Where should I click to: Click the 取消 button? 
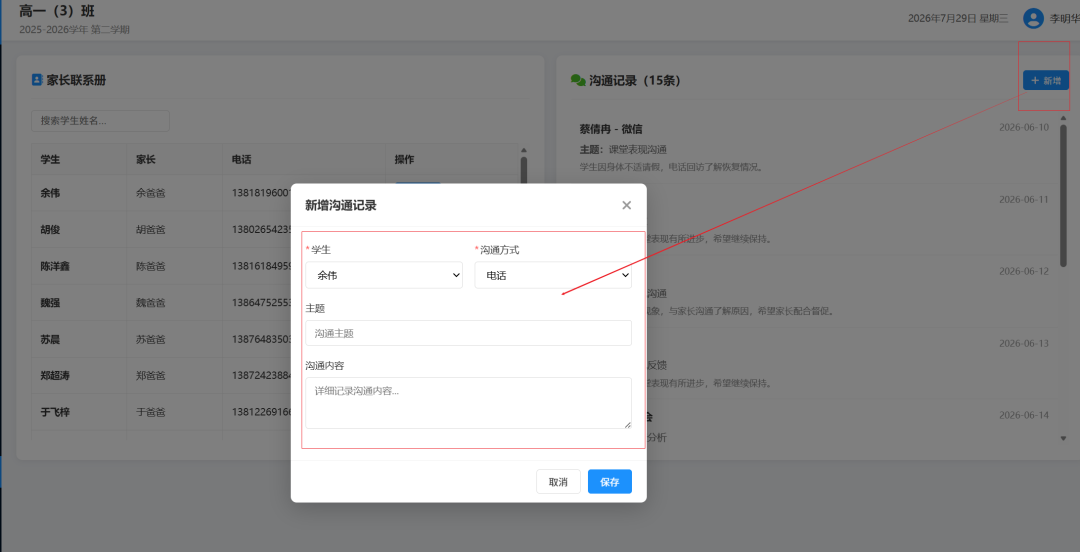[558, 482]
